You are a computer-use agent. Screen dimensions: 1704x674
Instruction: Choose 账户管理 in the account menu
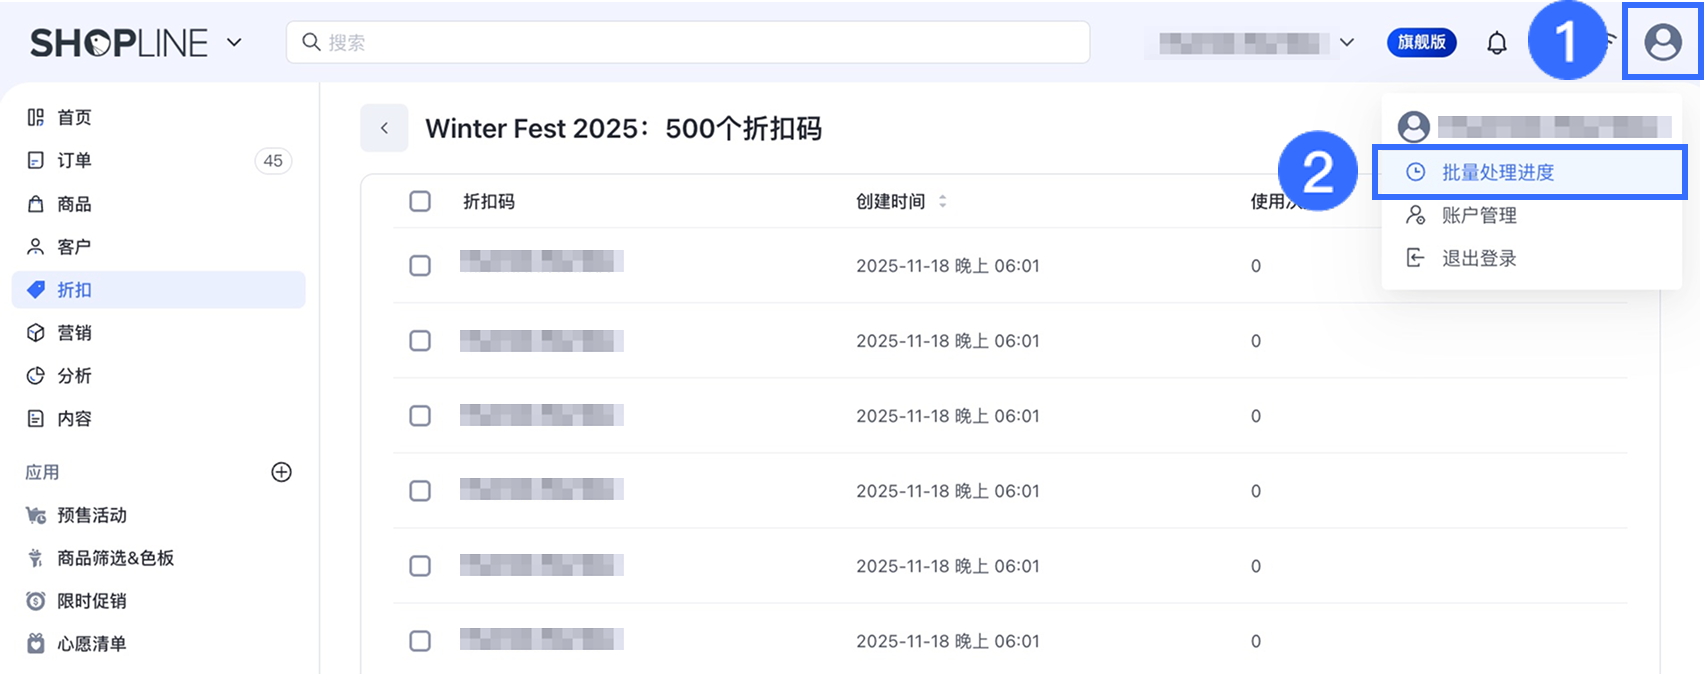[x=1478, y=215]
